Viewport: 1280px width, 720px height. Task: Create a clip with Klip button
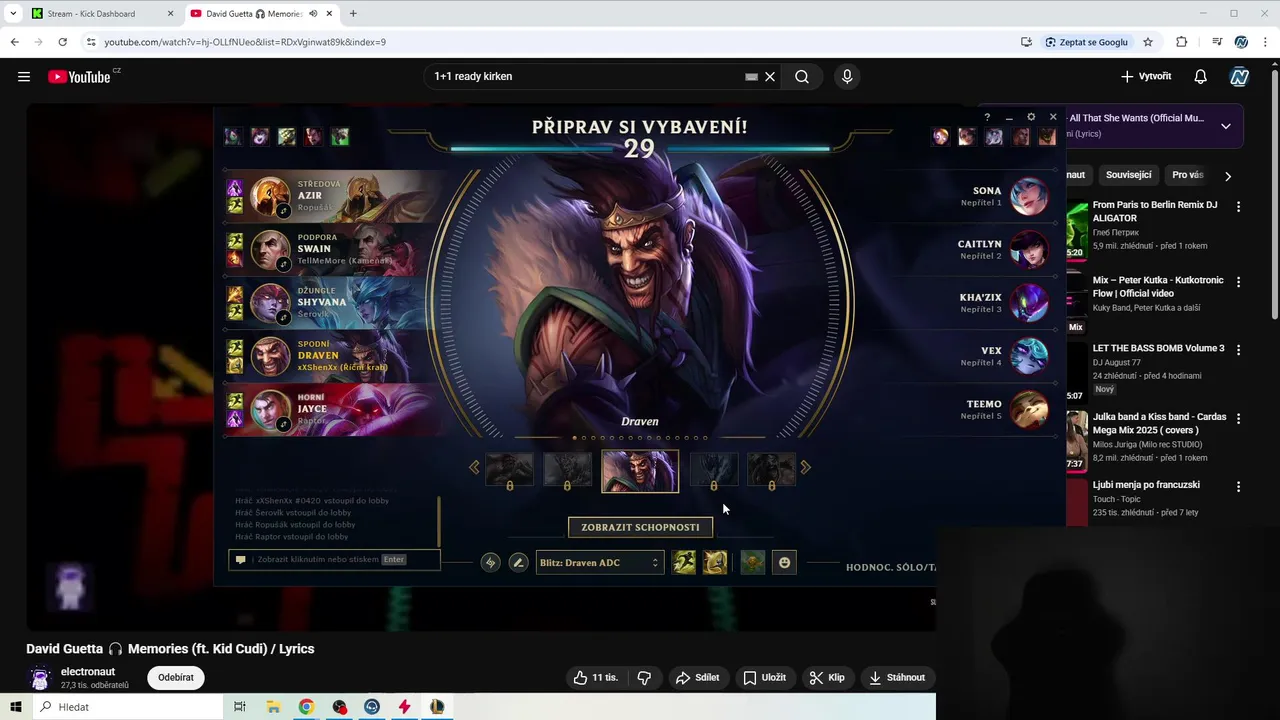pyautogui.click(x=827, y=678)
